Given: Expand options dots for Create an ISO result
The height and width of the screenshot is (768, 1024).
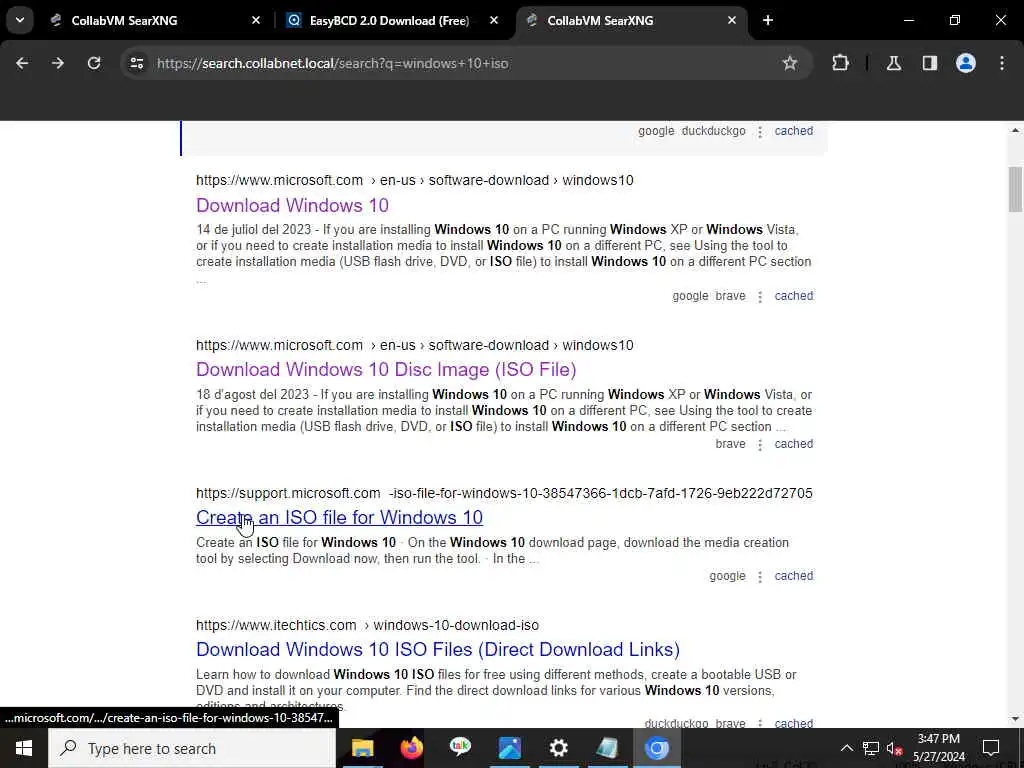Looking at the screenshot, I should pos(760,577).
